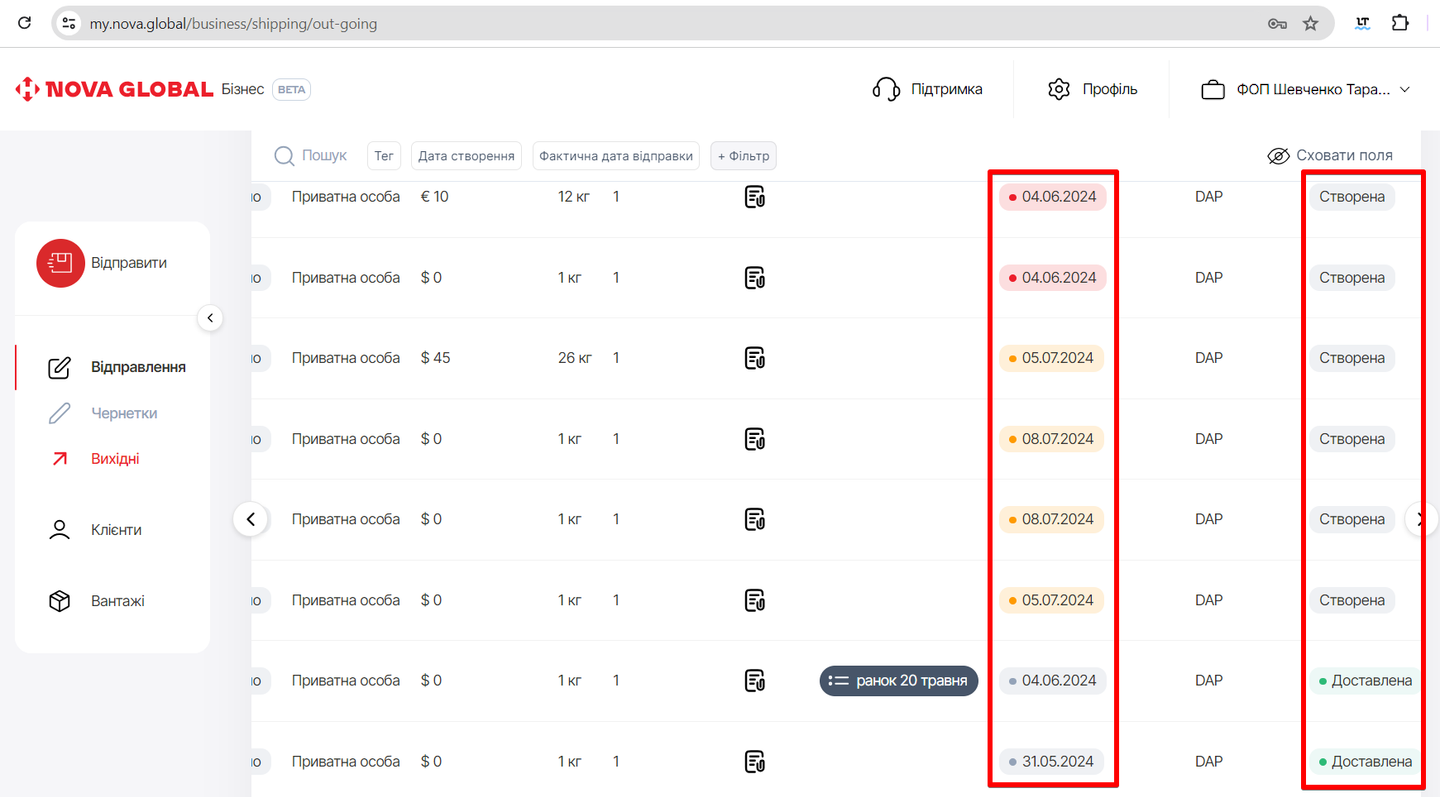Screen dimensions: 1440x797
Task: Expand ФОП Шевченко account dropdown
Action: (x=1404, y=89)
